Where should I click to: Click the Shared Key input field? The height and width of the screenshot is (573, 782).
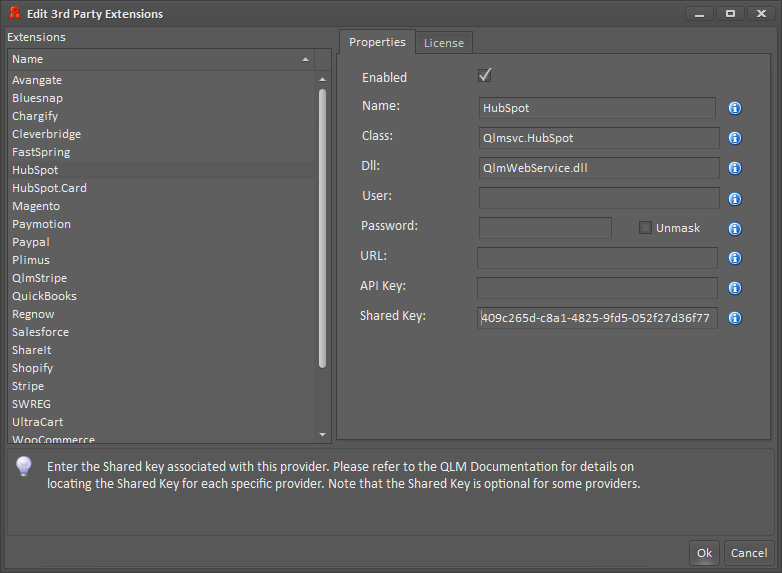(x=597, y=318)
